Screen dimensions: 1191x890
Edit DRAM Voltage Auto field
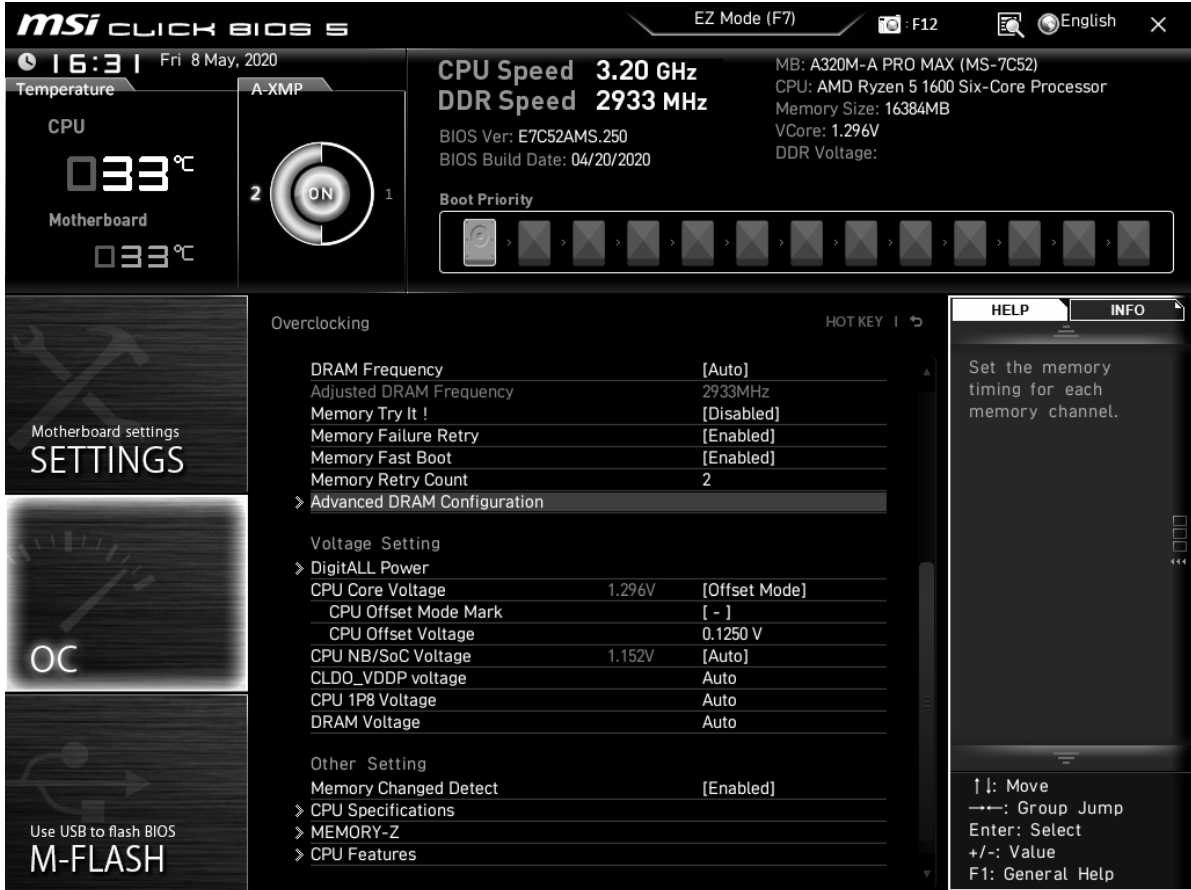tap(598, 722)
